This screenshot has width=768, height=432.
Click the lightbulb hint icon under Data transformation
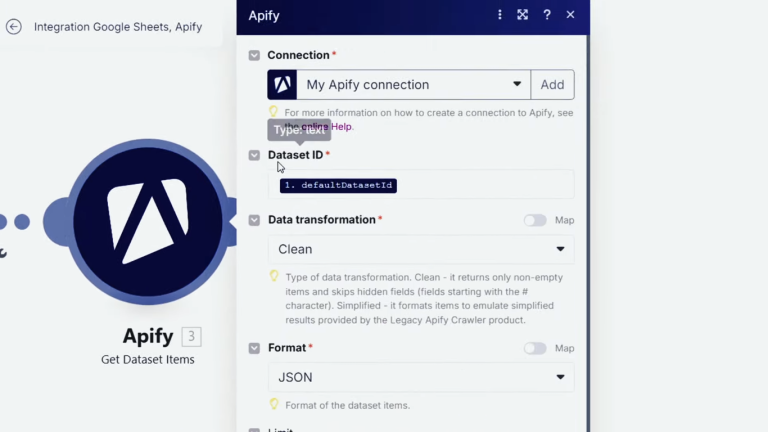pyautogui.click(x=274, y=276)
